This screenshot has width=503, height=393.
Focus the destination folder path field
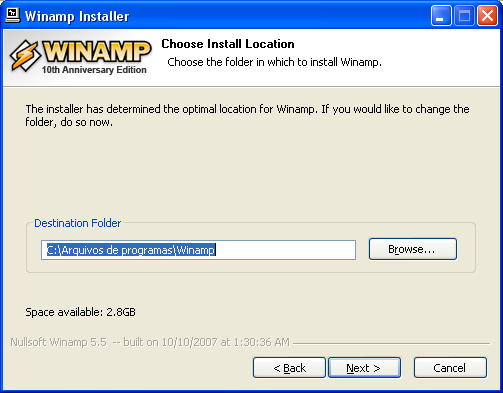[x=198, y=250]
